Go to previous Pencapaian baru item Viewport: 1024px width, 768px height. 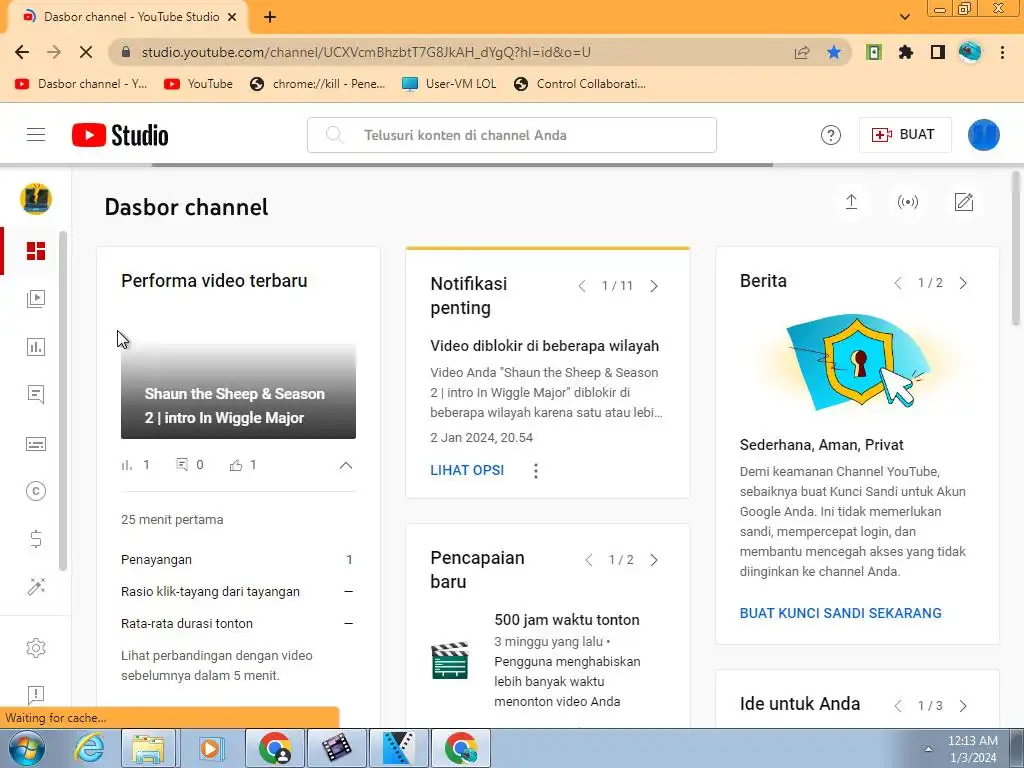(588, 560)
